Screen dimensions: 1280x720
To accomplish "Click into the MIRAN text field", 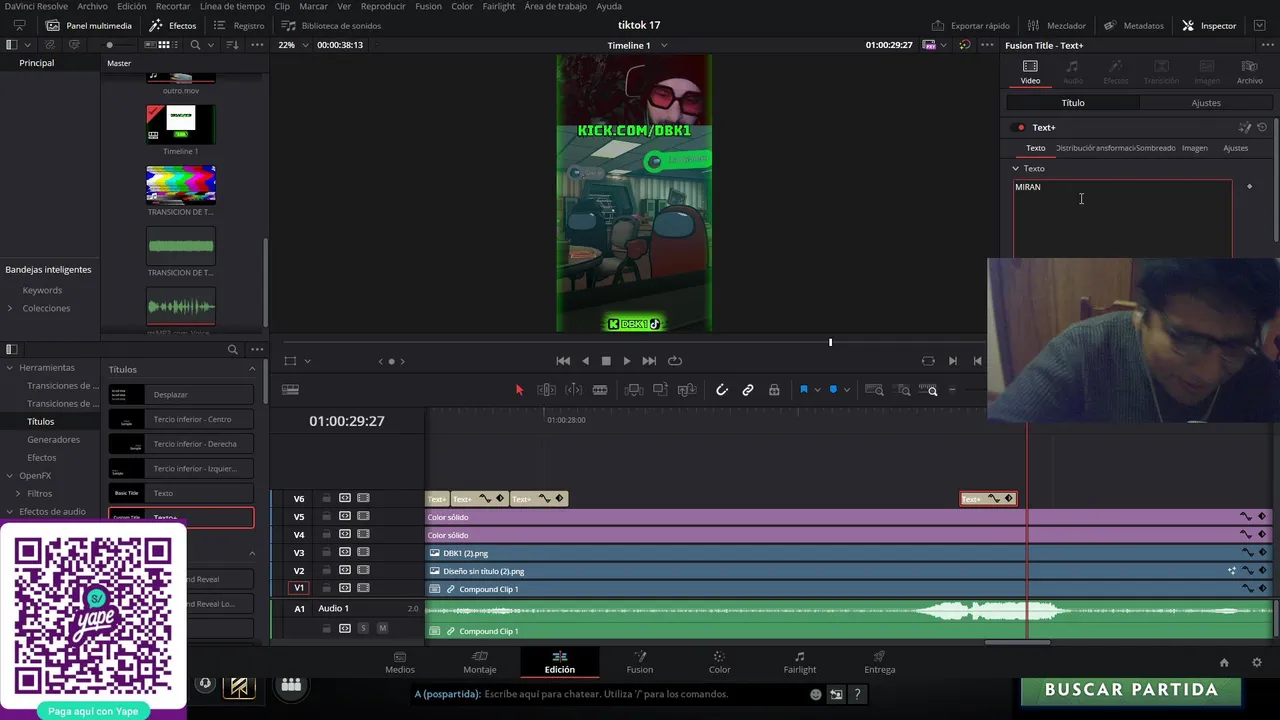I will pos(1122,220).
